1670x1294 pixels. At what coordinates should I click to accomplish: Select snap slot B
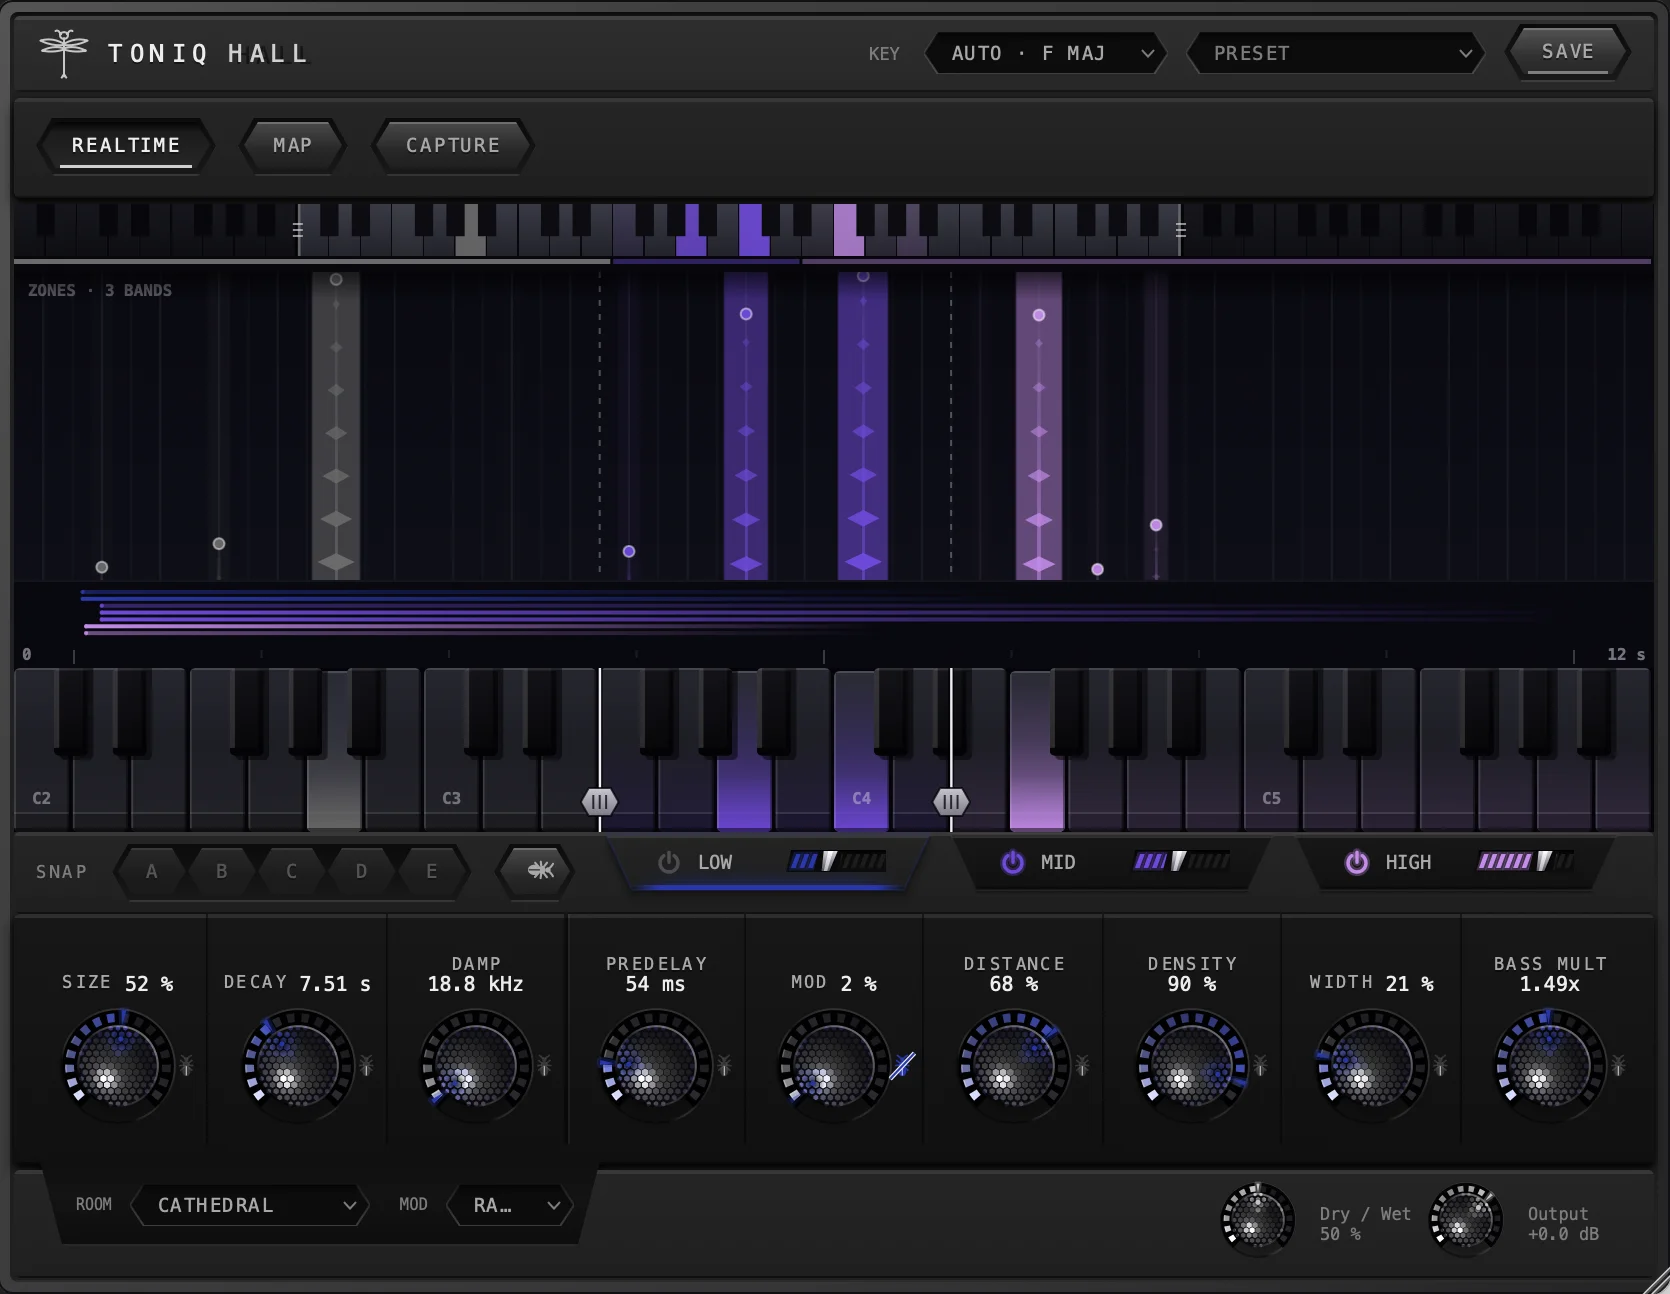[222, 871]
